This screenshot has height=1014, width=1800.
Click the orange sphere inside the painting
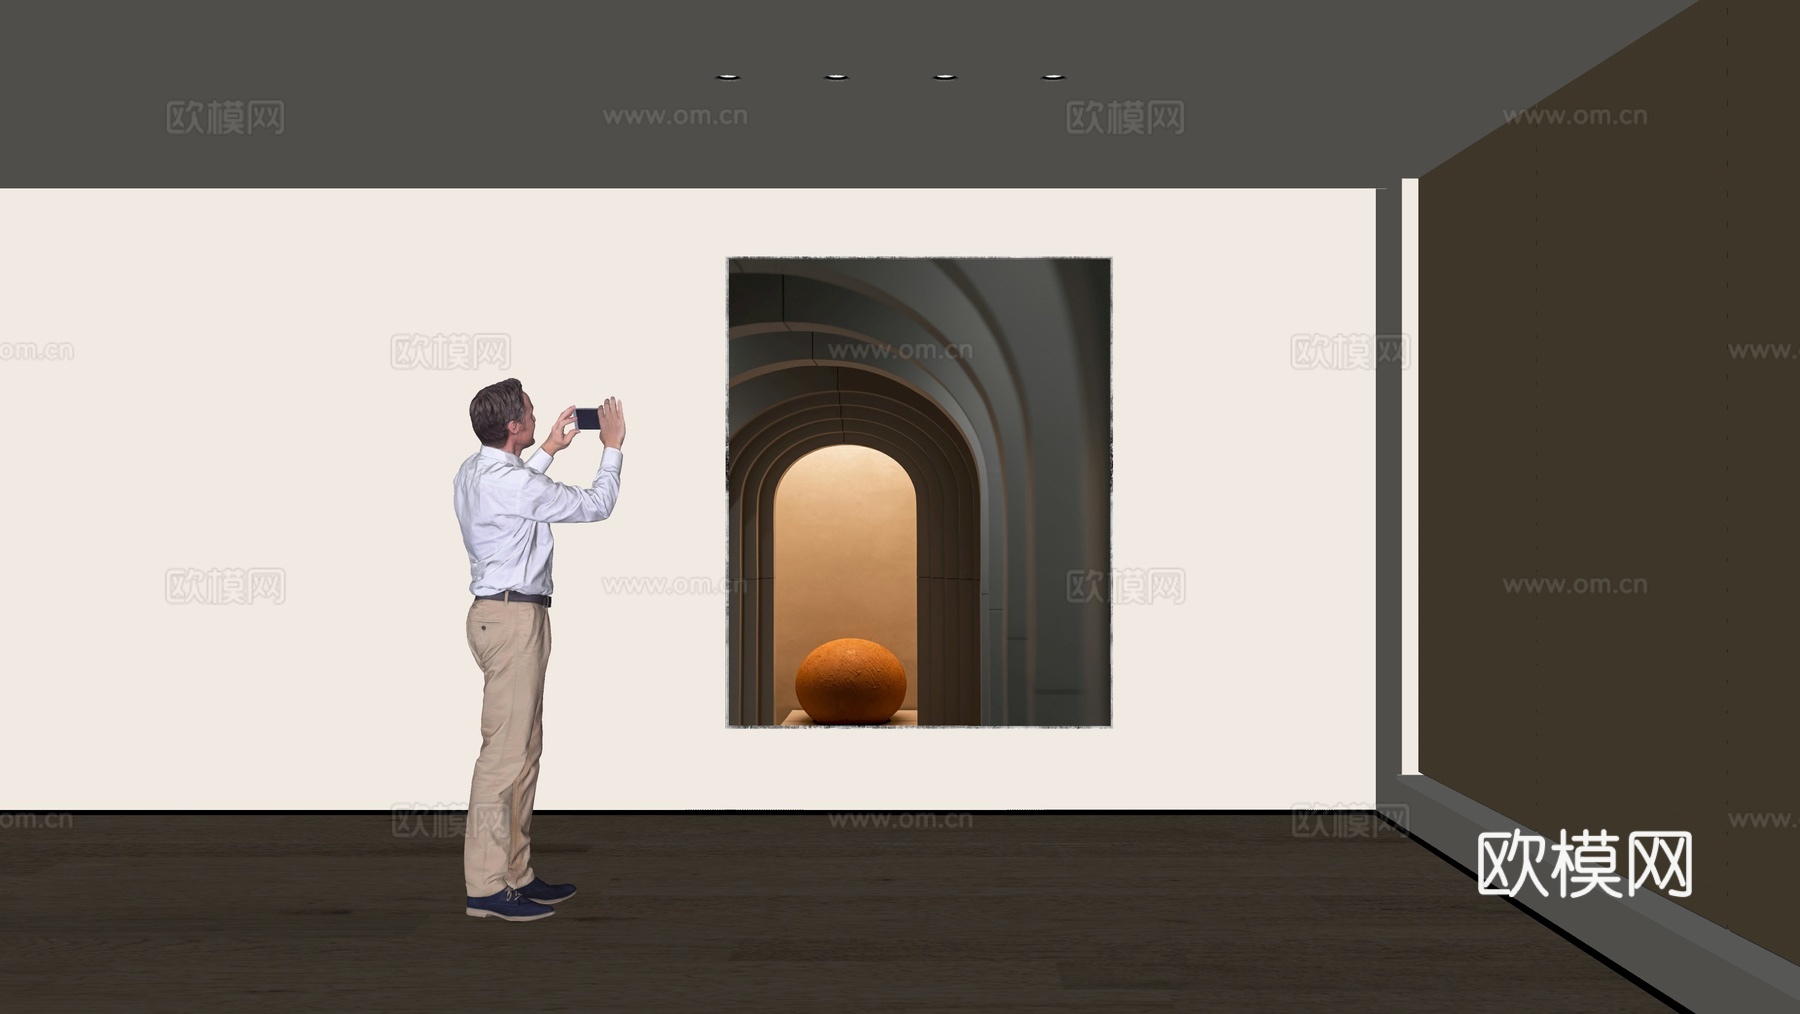(851, 681)
